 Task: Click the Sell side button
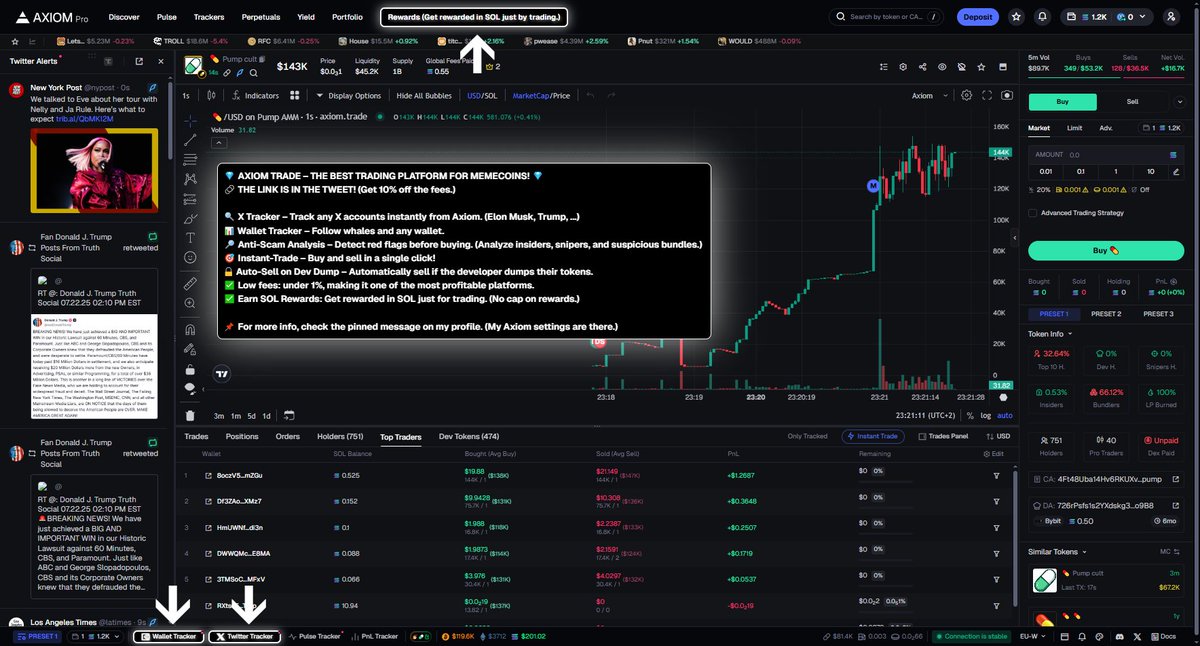click(x=1132, y=101)
